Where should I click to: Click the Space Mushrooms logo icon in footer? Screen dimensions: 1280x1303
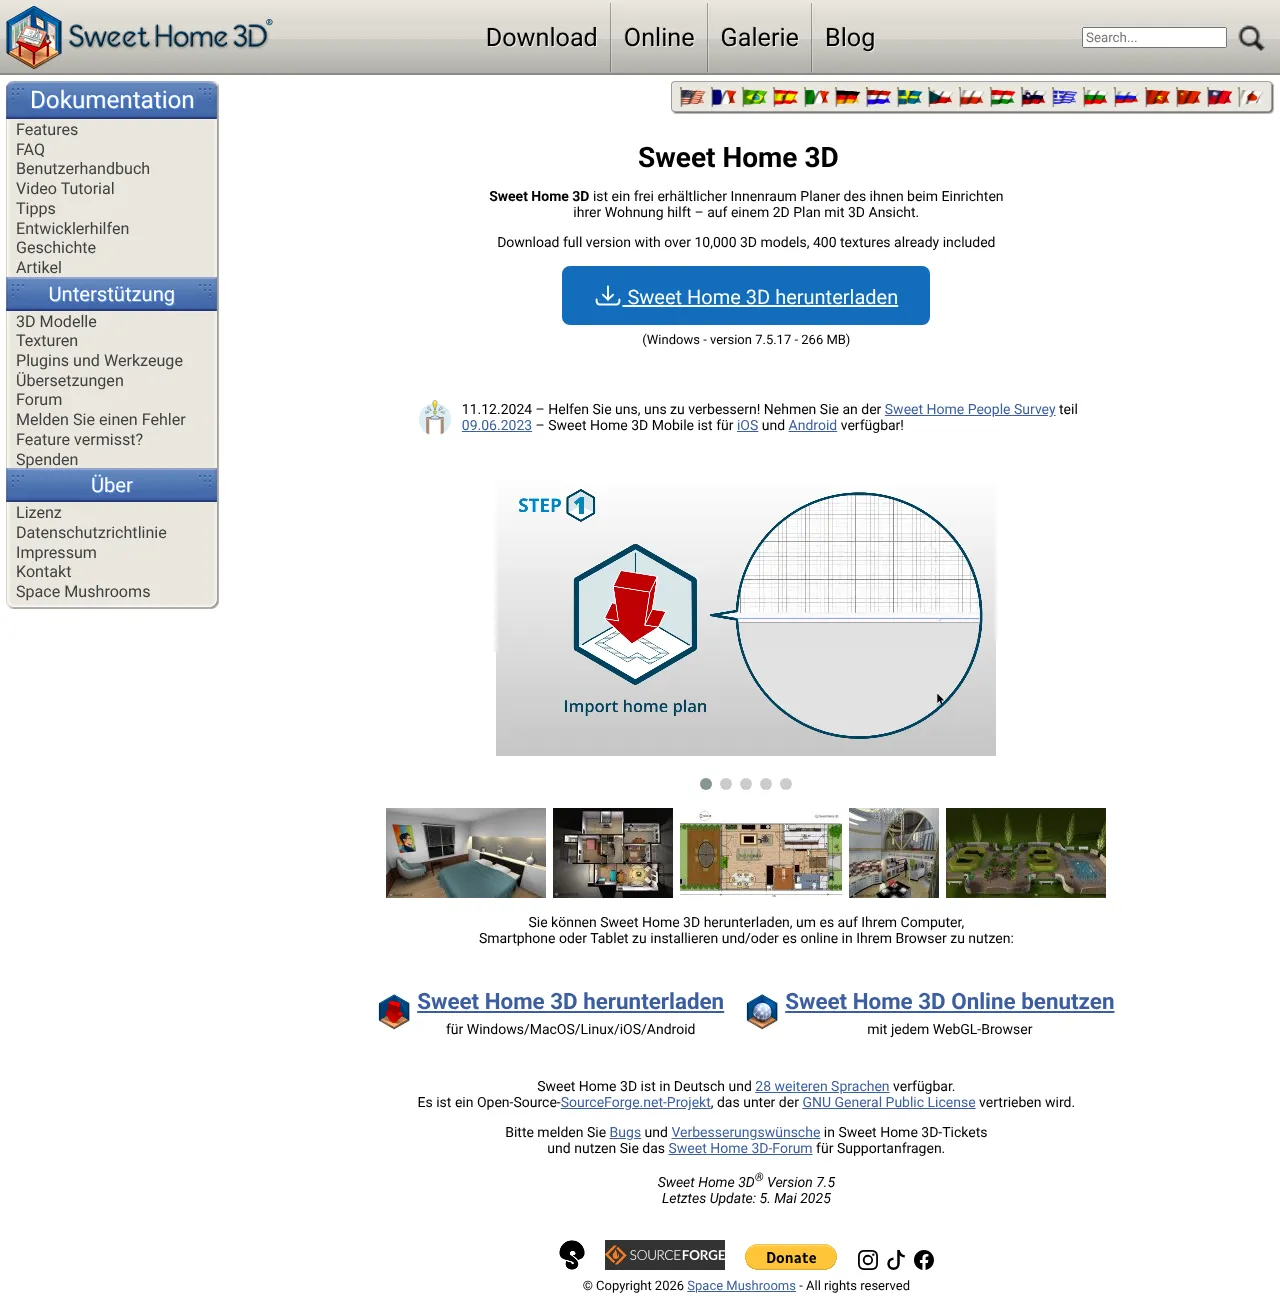pos(572,1255)
